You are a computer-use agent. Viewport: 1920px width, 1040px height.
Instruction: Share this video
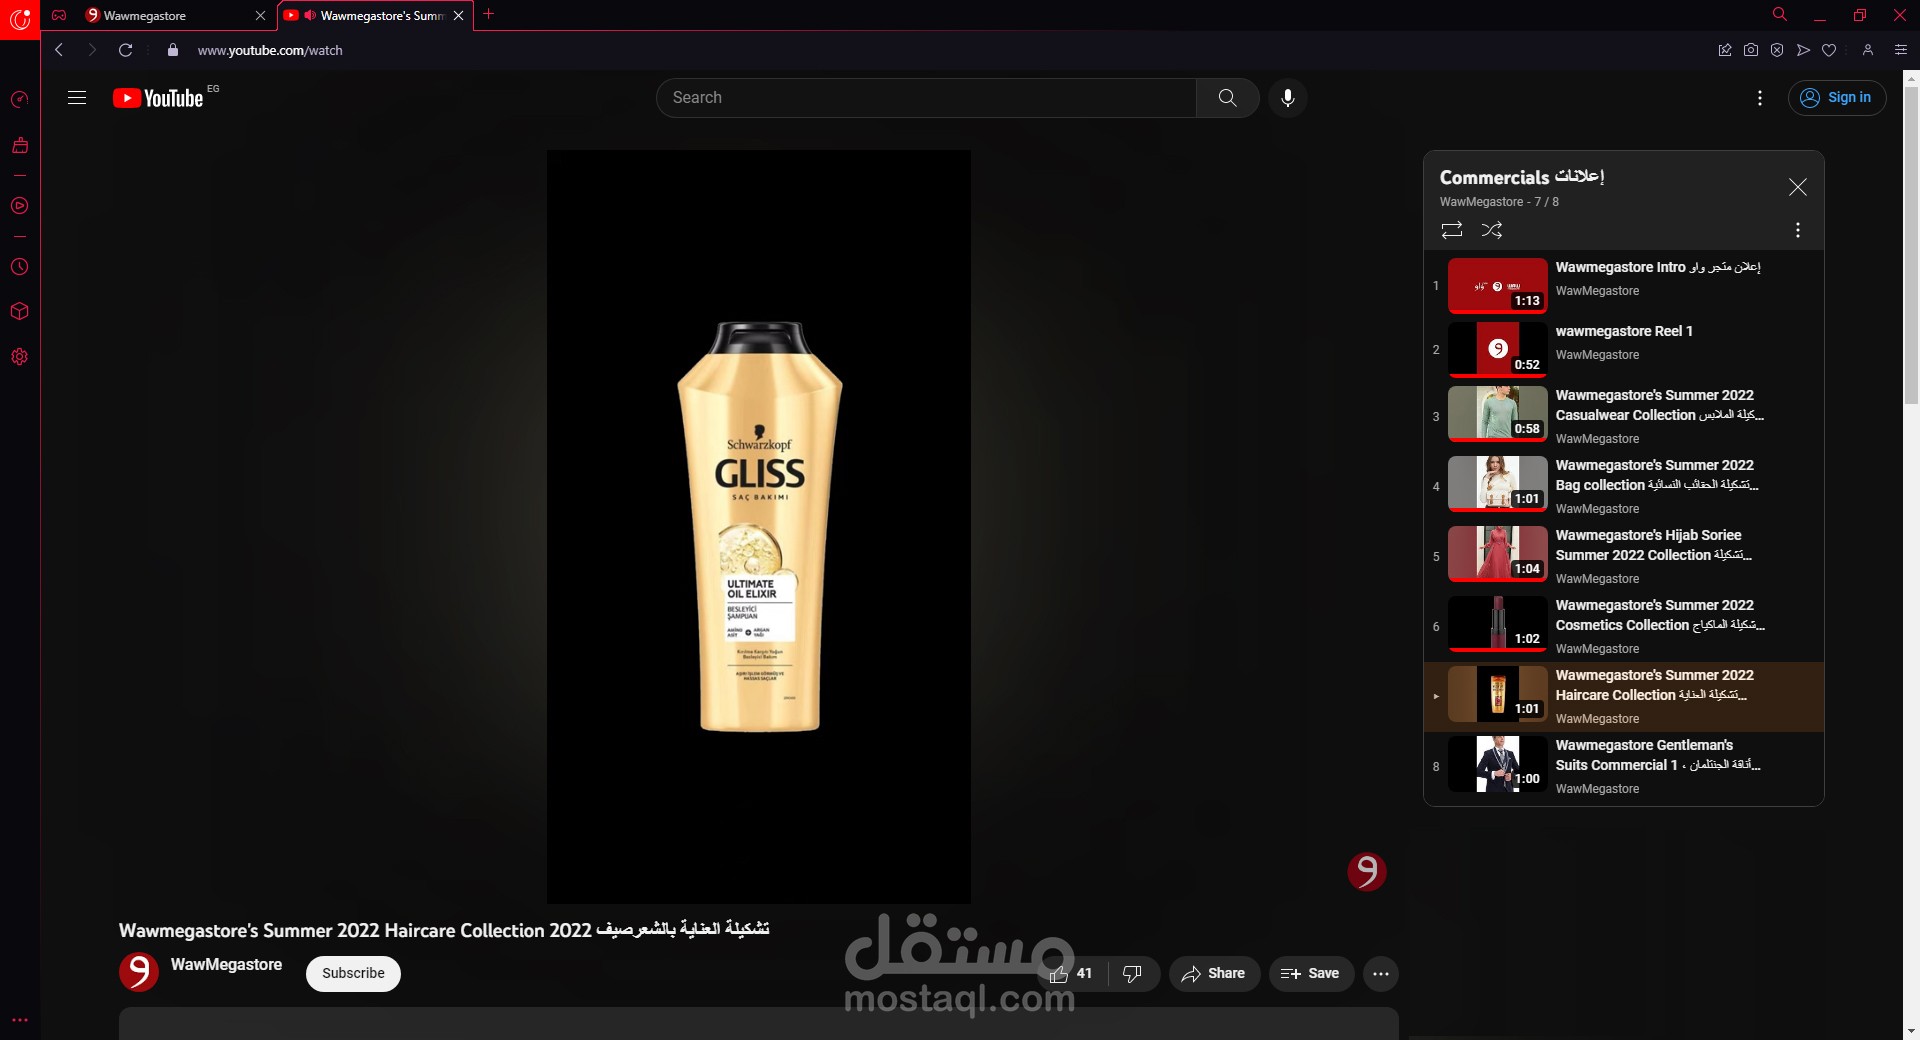(1214, 974)
